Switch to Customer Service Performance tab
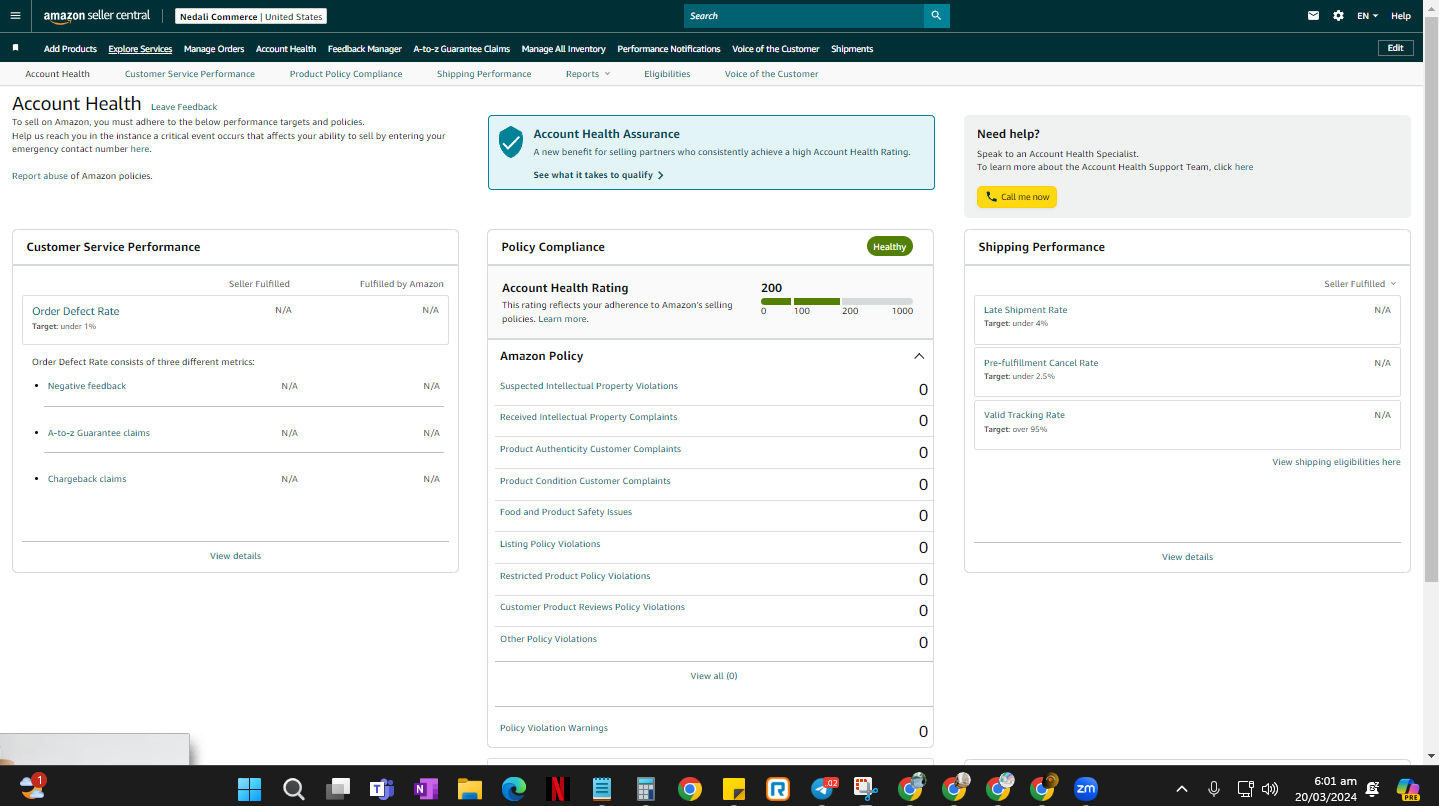 [190, 74]
